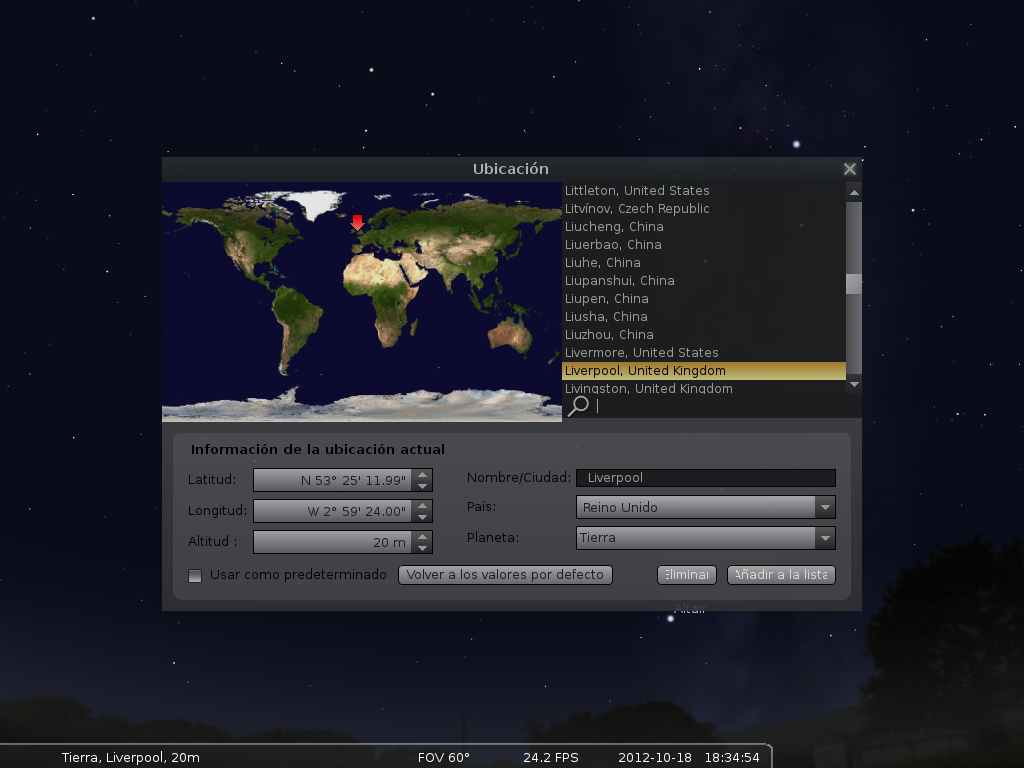Open the Planeta dropdown showing Tierra

pos(825,538)
